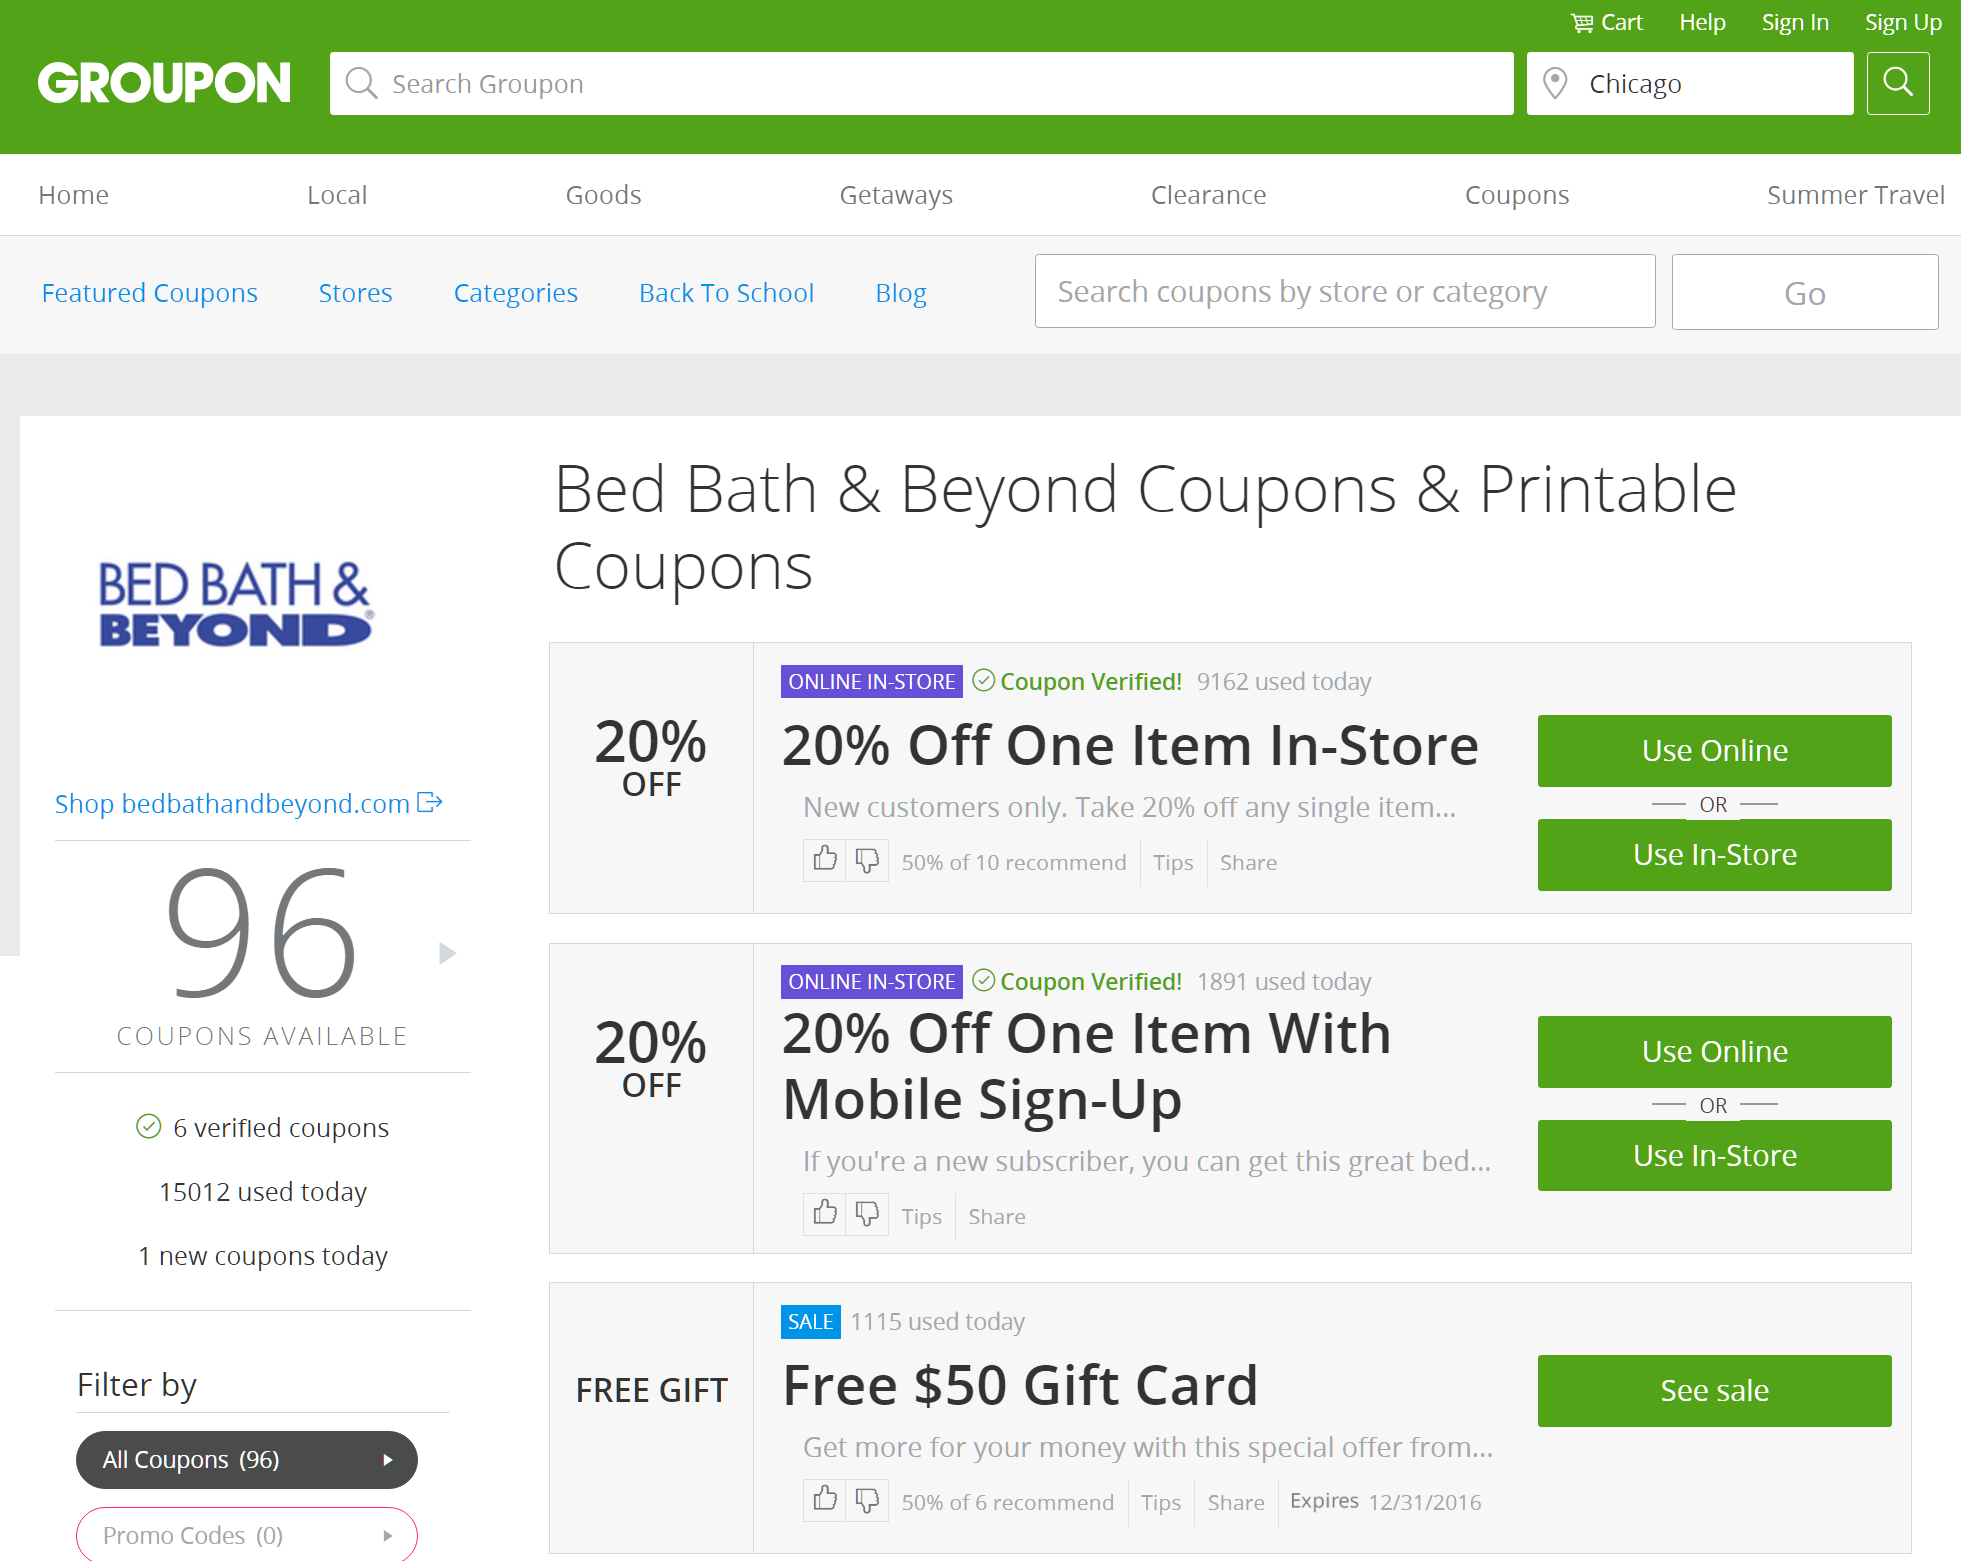The image size is (1961, 1561).
Task: Focus the search coupons by store field
Action: click(x=1345, y=292)
